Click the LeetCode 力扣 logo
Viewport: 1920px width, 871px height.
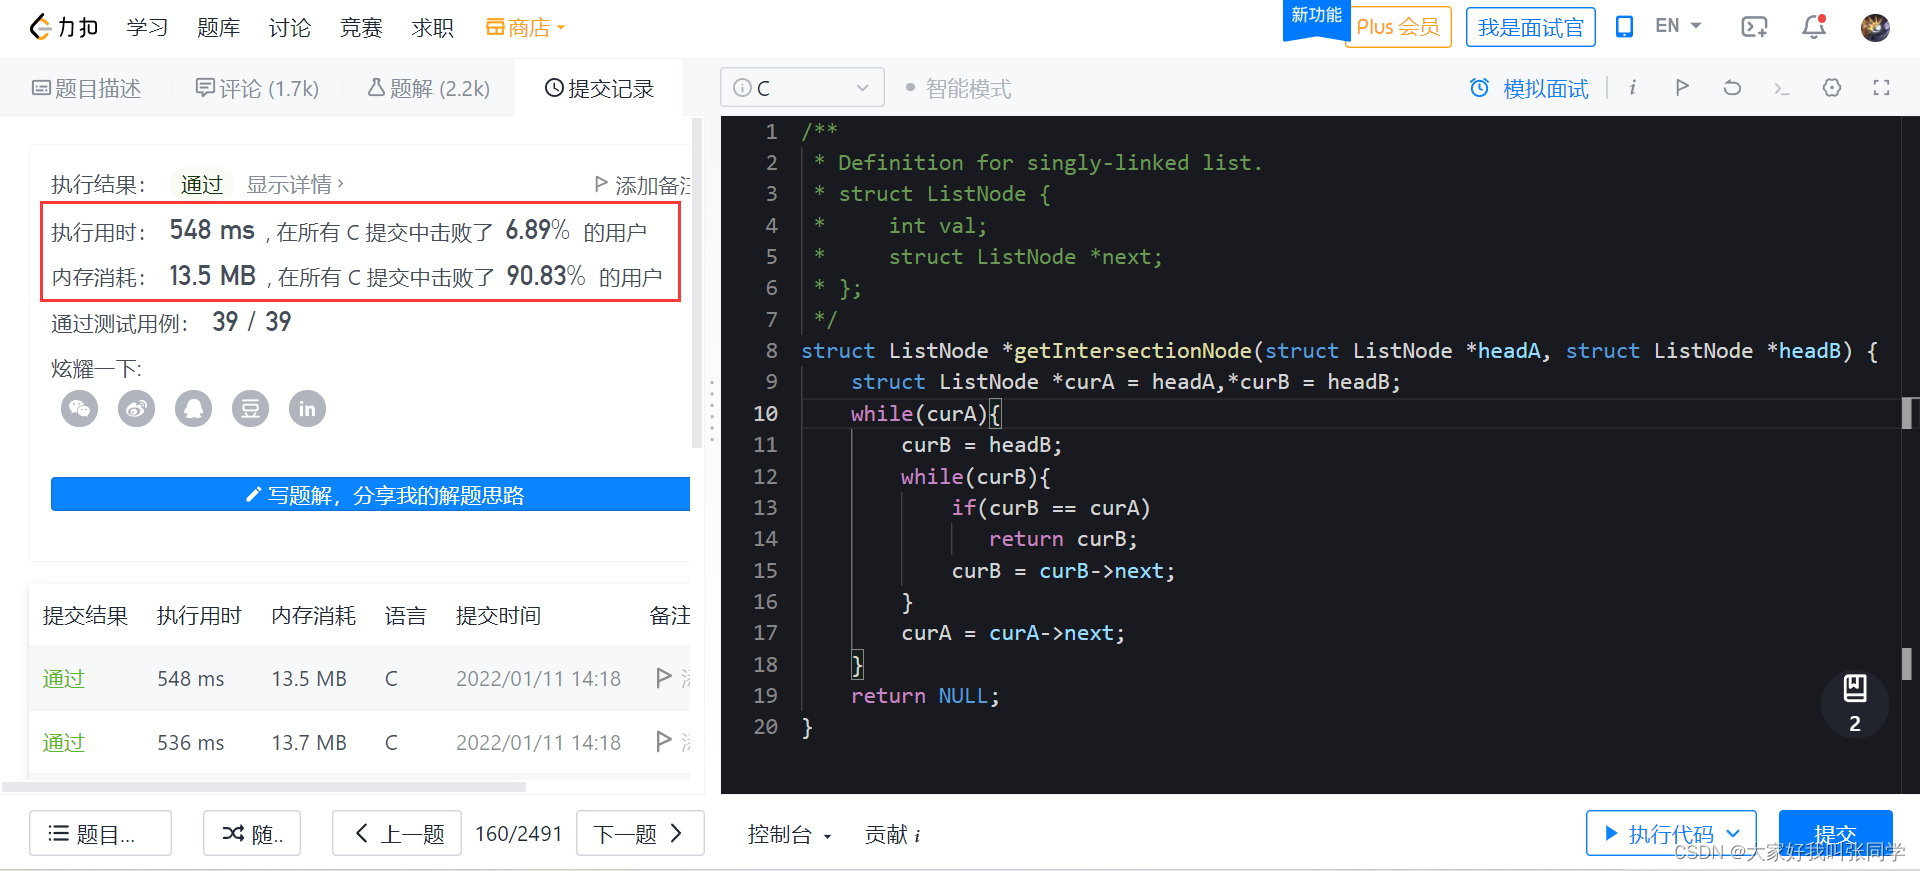[x=63, y=27]
